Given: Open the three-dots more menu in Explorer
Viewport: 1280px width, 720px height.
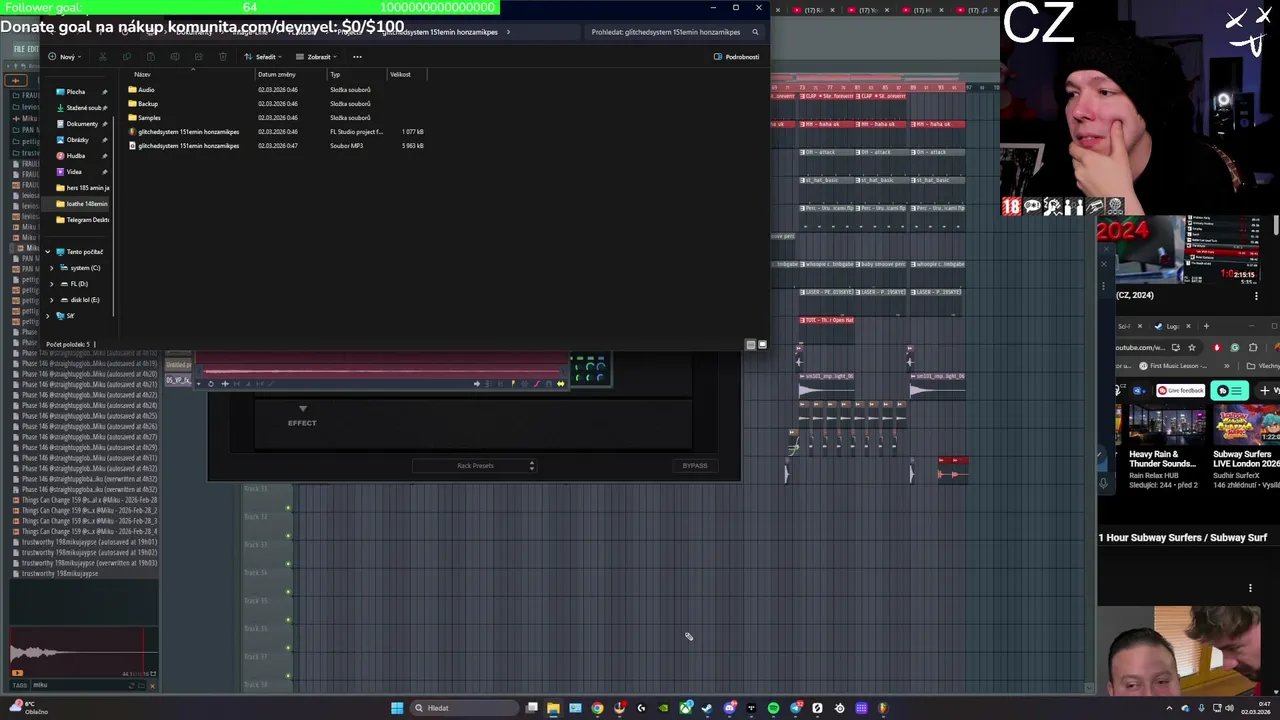Looking at the screenshot, I should pyautogui.click(x=357, y=57).
